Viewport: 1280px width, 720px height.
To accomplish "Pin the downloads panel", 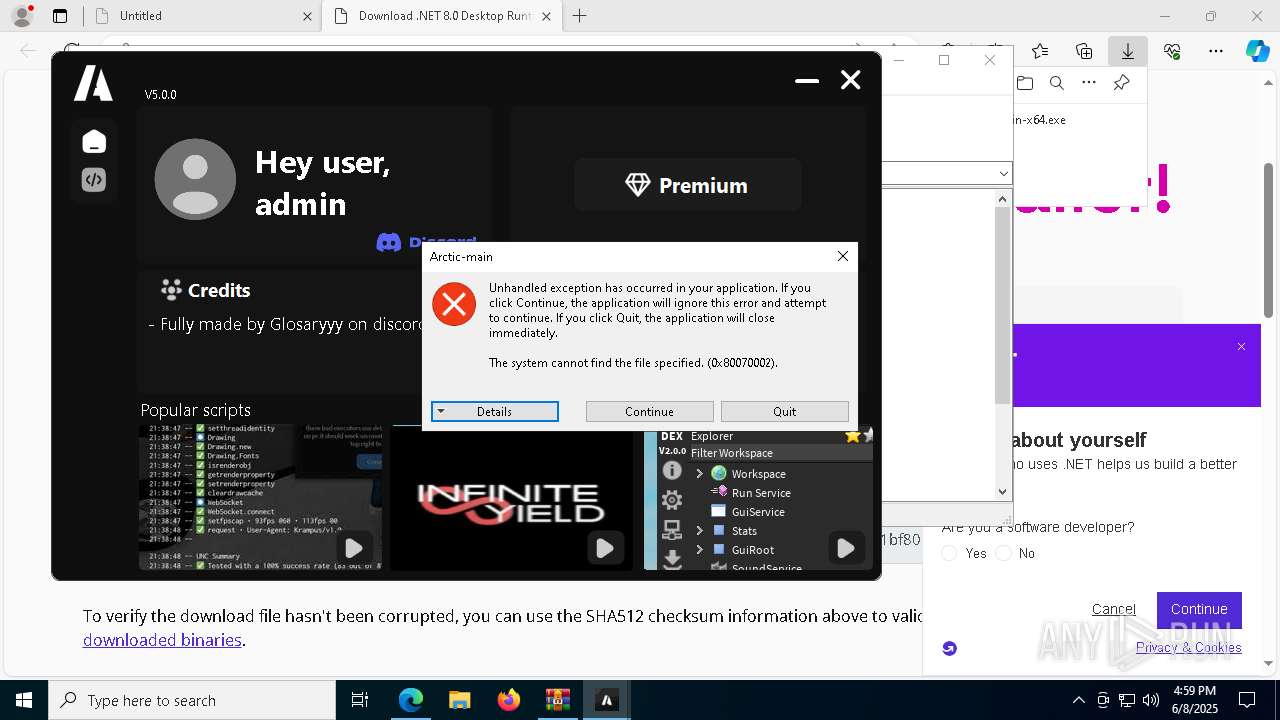I will pos(1122,83).
